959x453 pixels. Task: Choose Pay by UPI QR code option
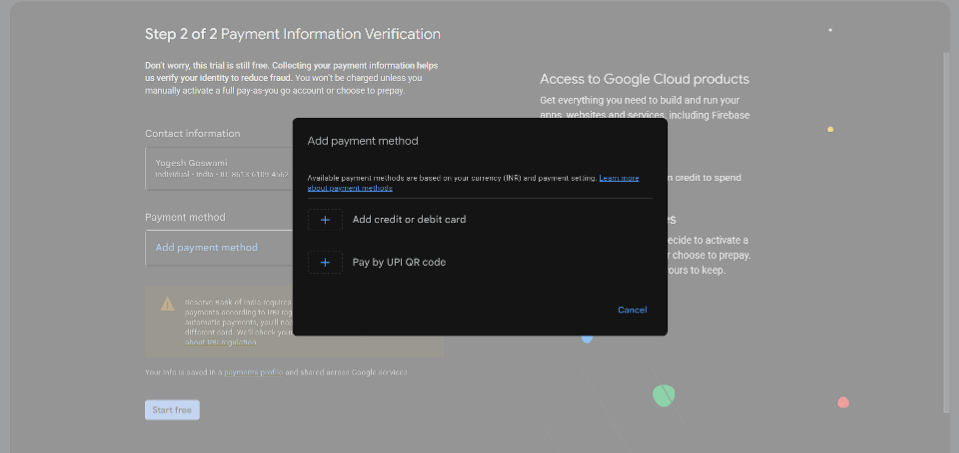399,262
